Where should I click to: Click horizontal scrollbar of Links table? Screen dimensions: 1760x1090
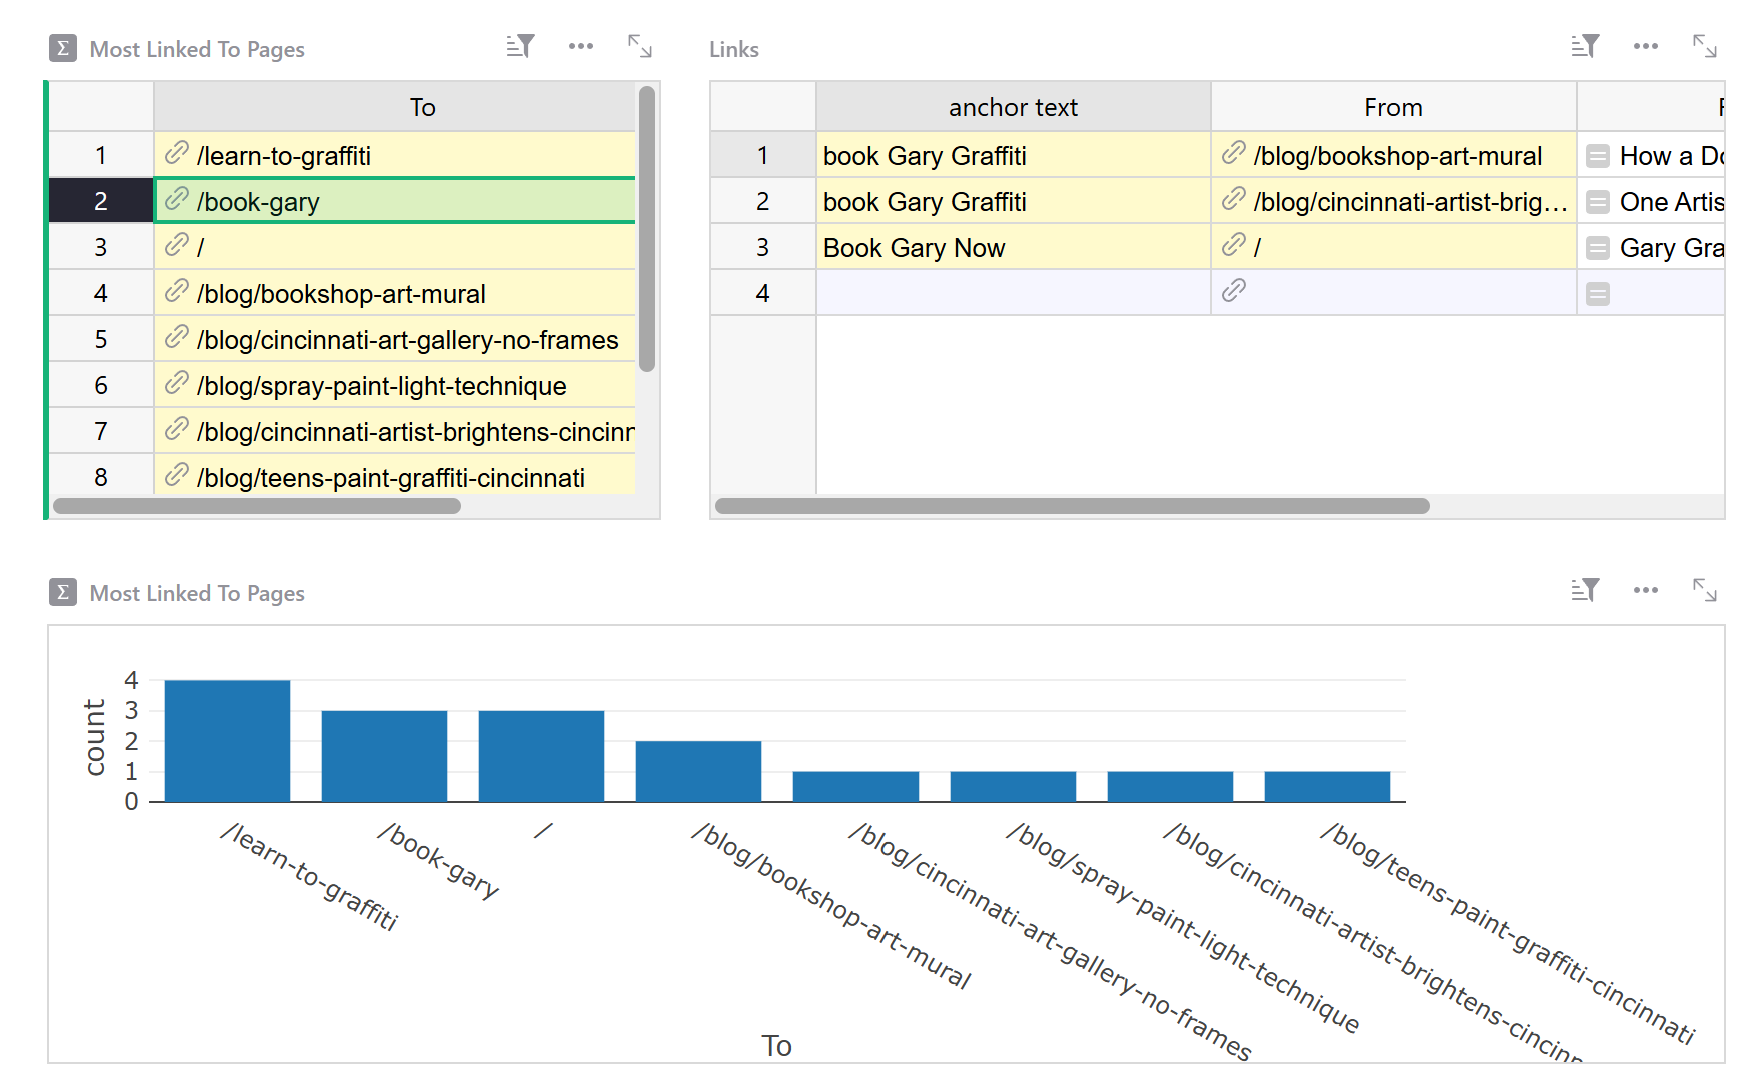(1072, 506)
